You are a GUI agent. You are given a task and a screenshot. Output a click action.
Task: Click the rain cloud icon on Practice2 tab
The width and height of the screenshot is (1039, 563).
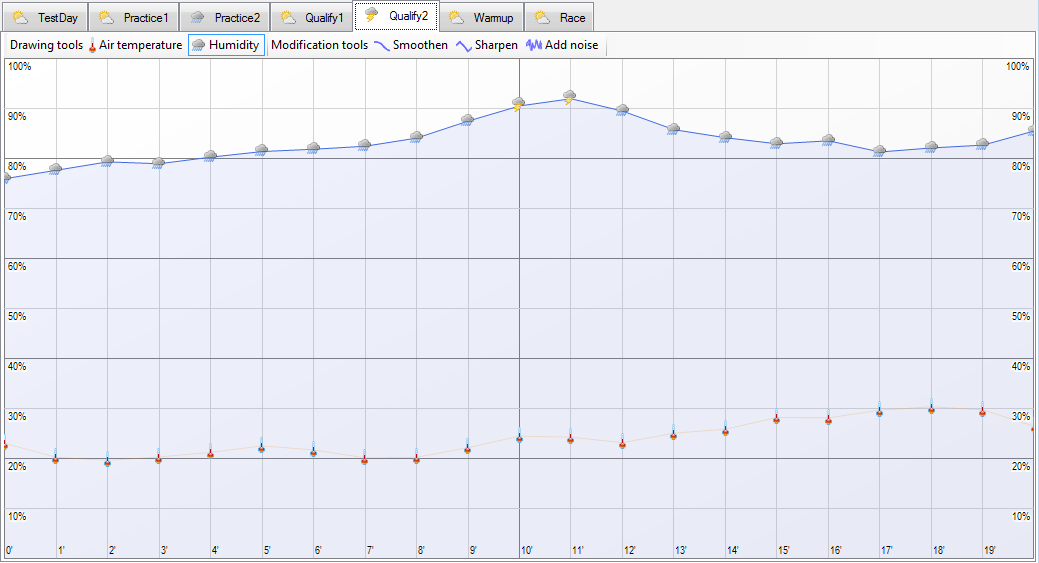coord(197,18)
